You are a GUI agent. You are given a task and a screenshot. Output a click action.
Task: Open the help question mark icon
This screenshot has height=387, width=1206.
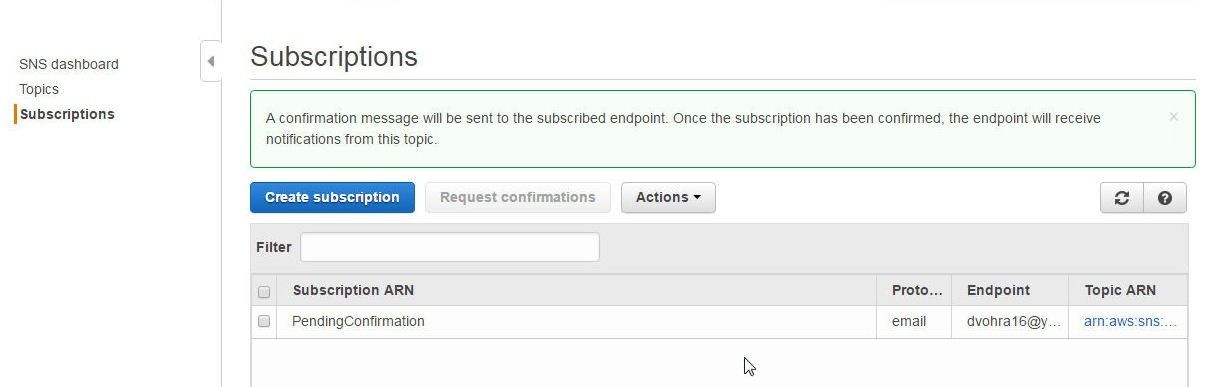[1165, 198]
